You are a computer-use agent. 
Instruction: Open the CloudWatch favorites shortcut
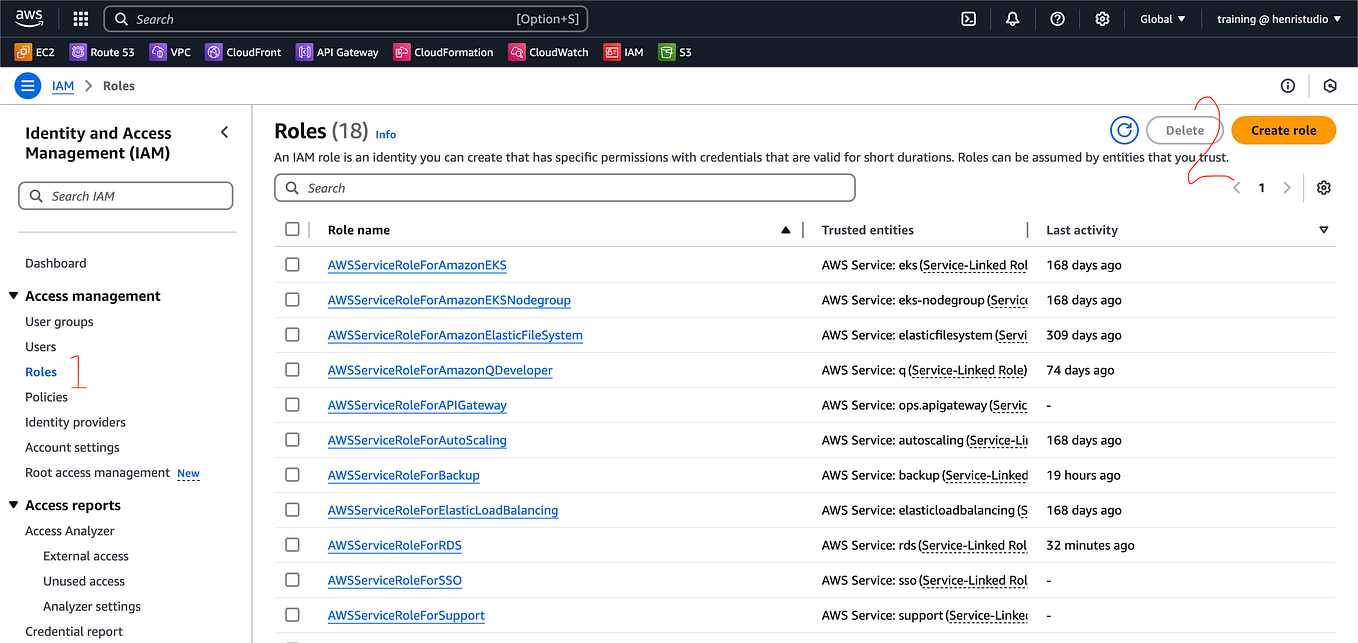tap(548, 51)
